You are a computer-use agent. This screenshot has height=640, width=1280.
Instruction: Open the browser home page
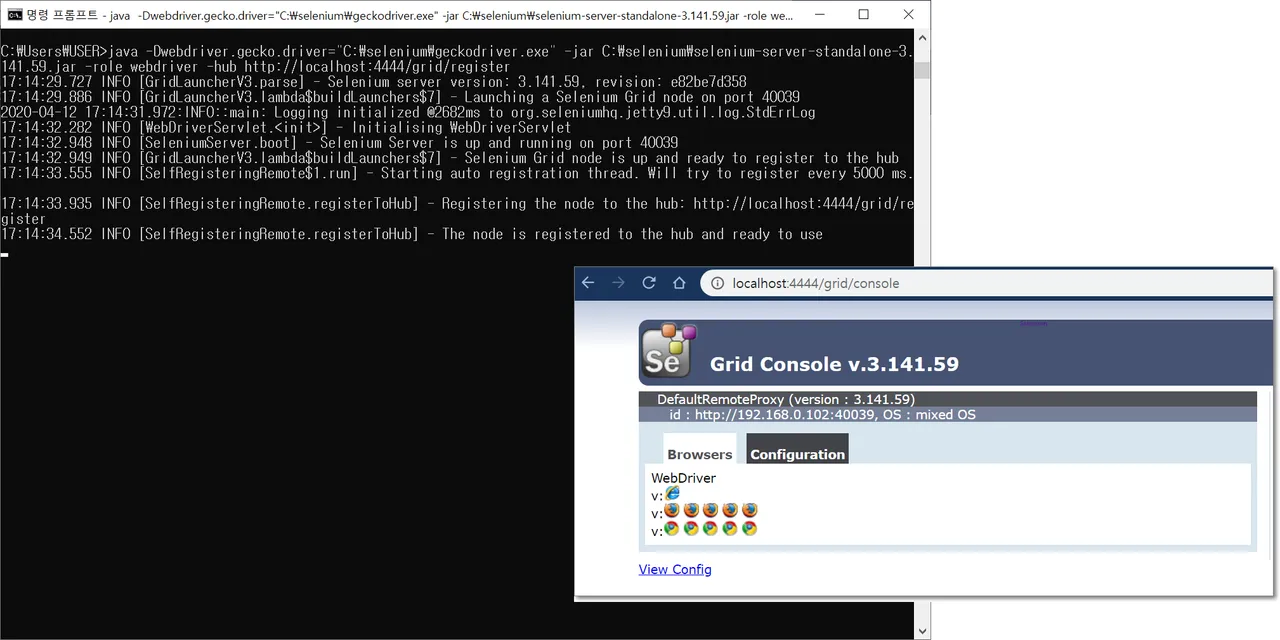[679, 283]
